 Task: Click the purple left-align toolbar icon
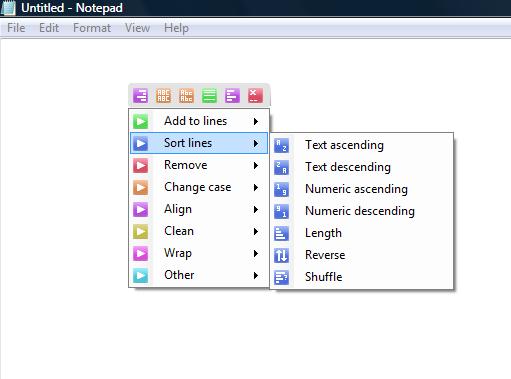click(x=232, y=95)
